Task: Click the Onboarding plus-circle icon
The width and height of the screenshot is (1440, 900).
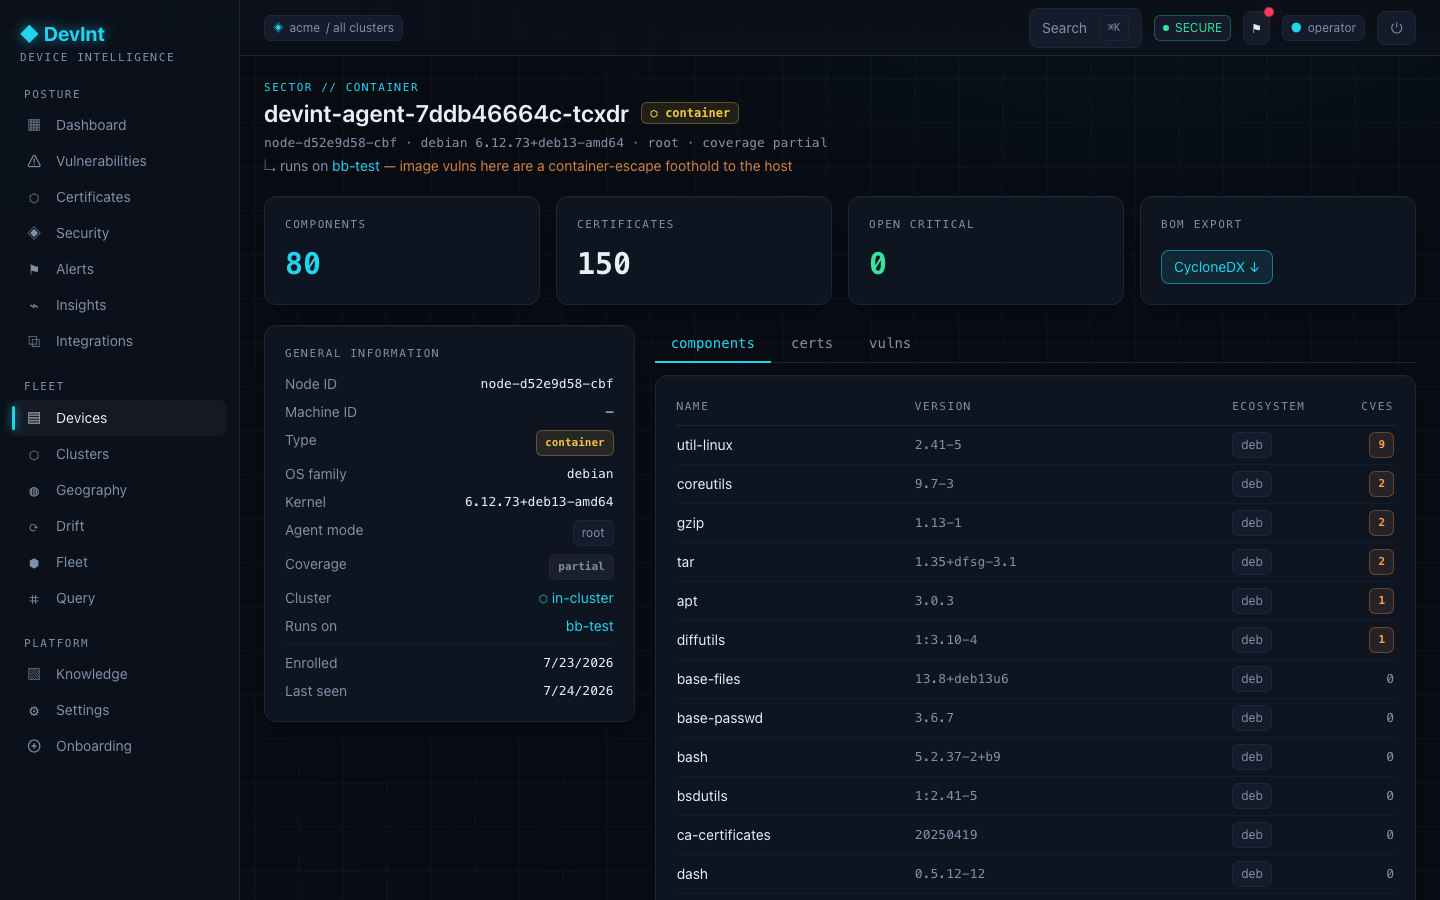Action: click(34, 746)
